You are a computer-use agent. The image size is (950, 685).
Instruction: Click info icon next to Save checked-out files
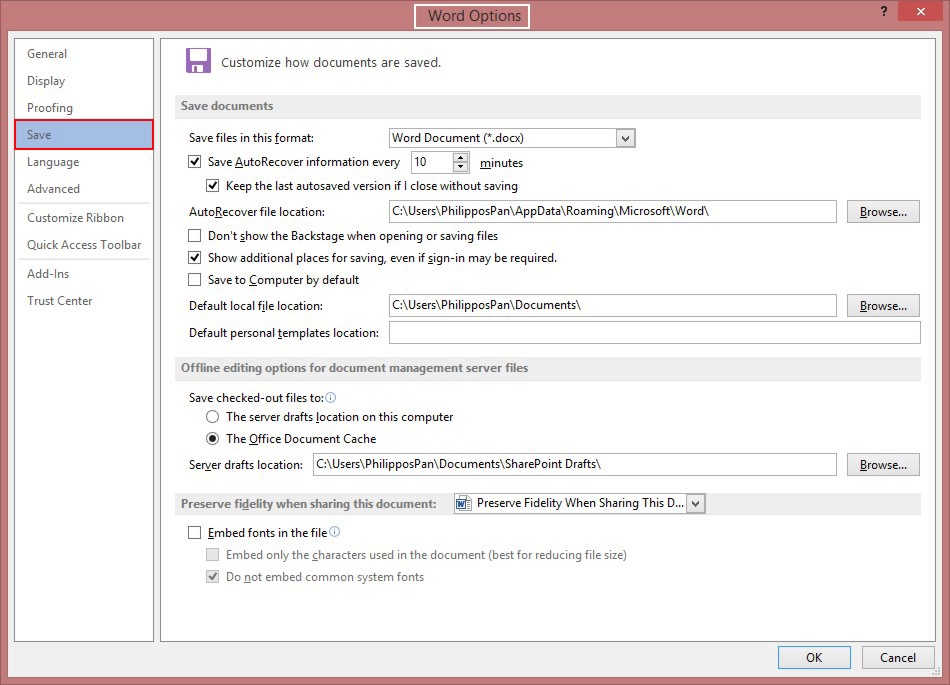331,397
